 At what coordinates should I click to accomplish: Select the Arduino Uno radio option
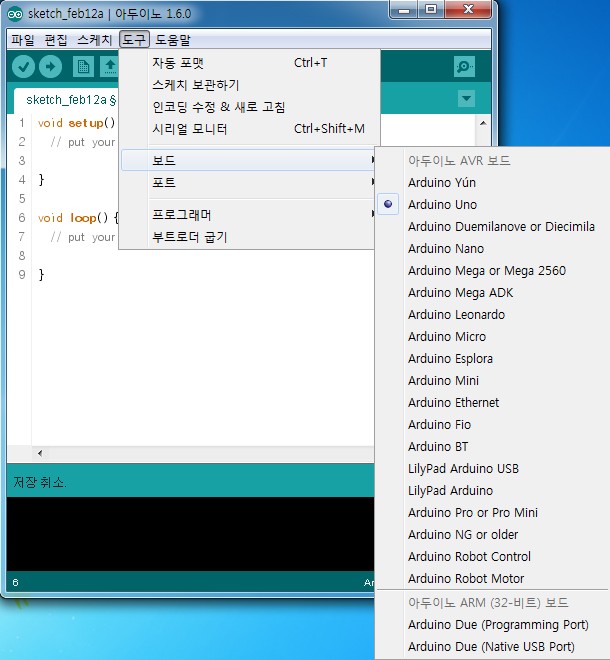pyautogui.click(x=442, y=205)
